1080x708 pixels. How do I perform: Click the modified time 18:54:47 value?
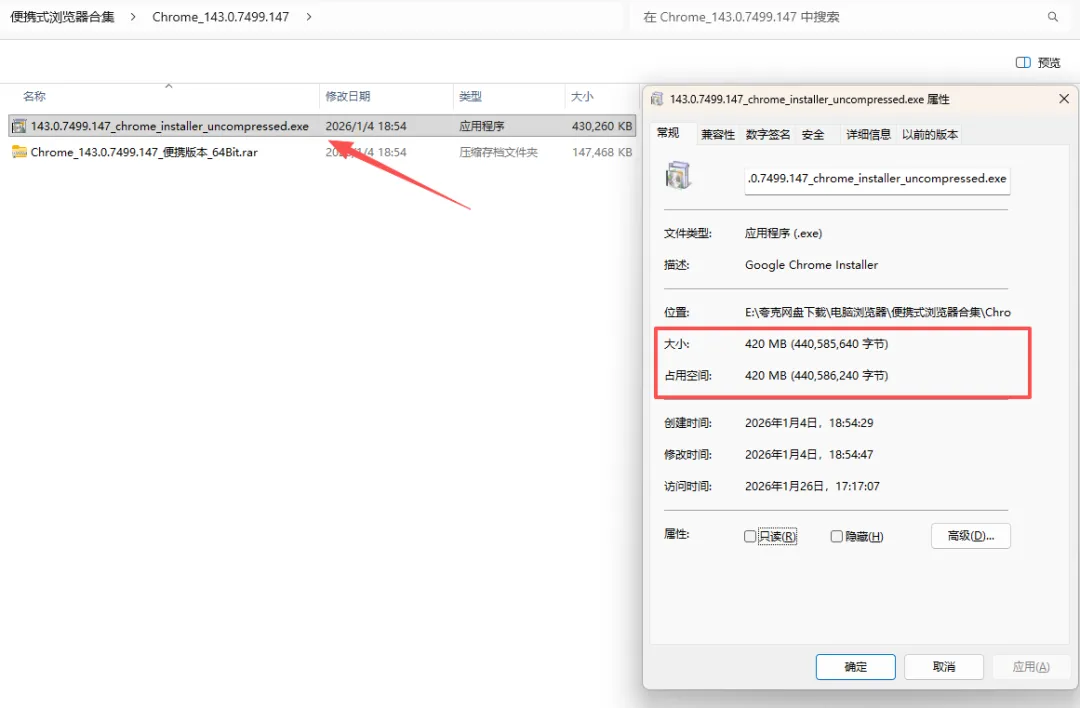809,455
